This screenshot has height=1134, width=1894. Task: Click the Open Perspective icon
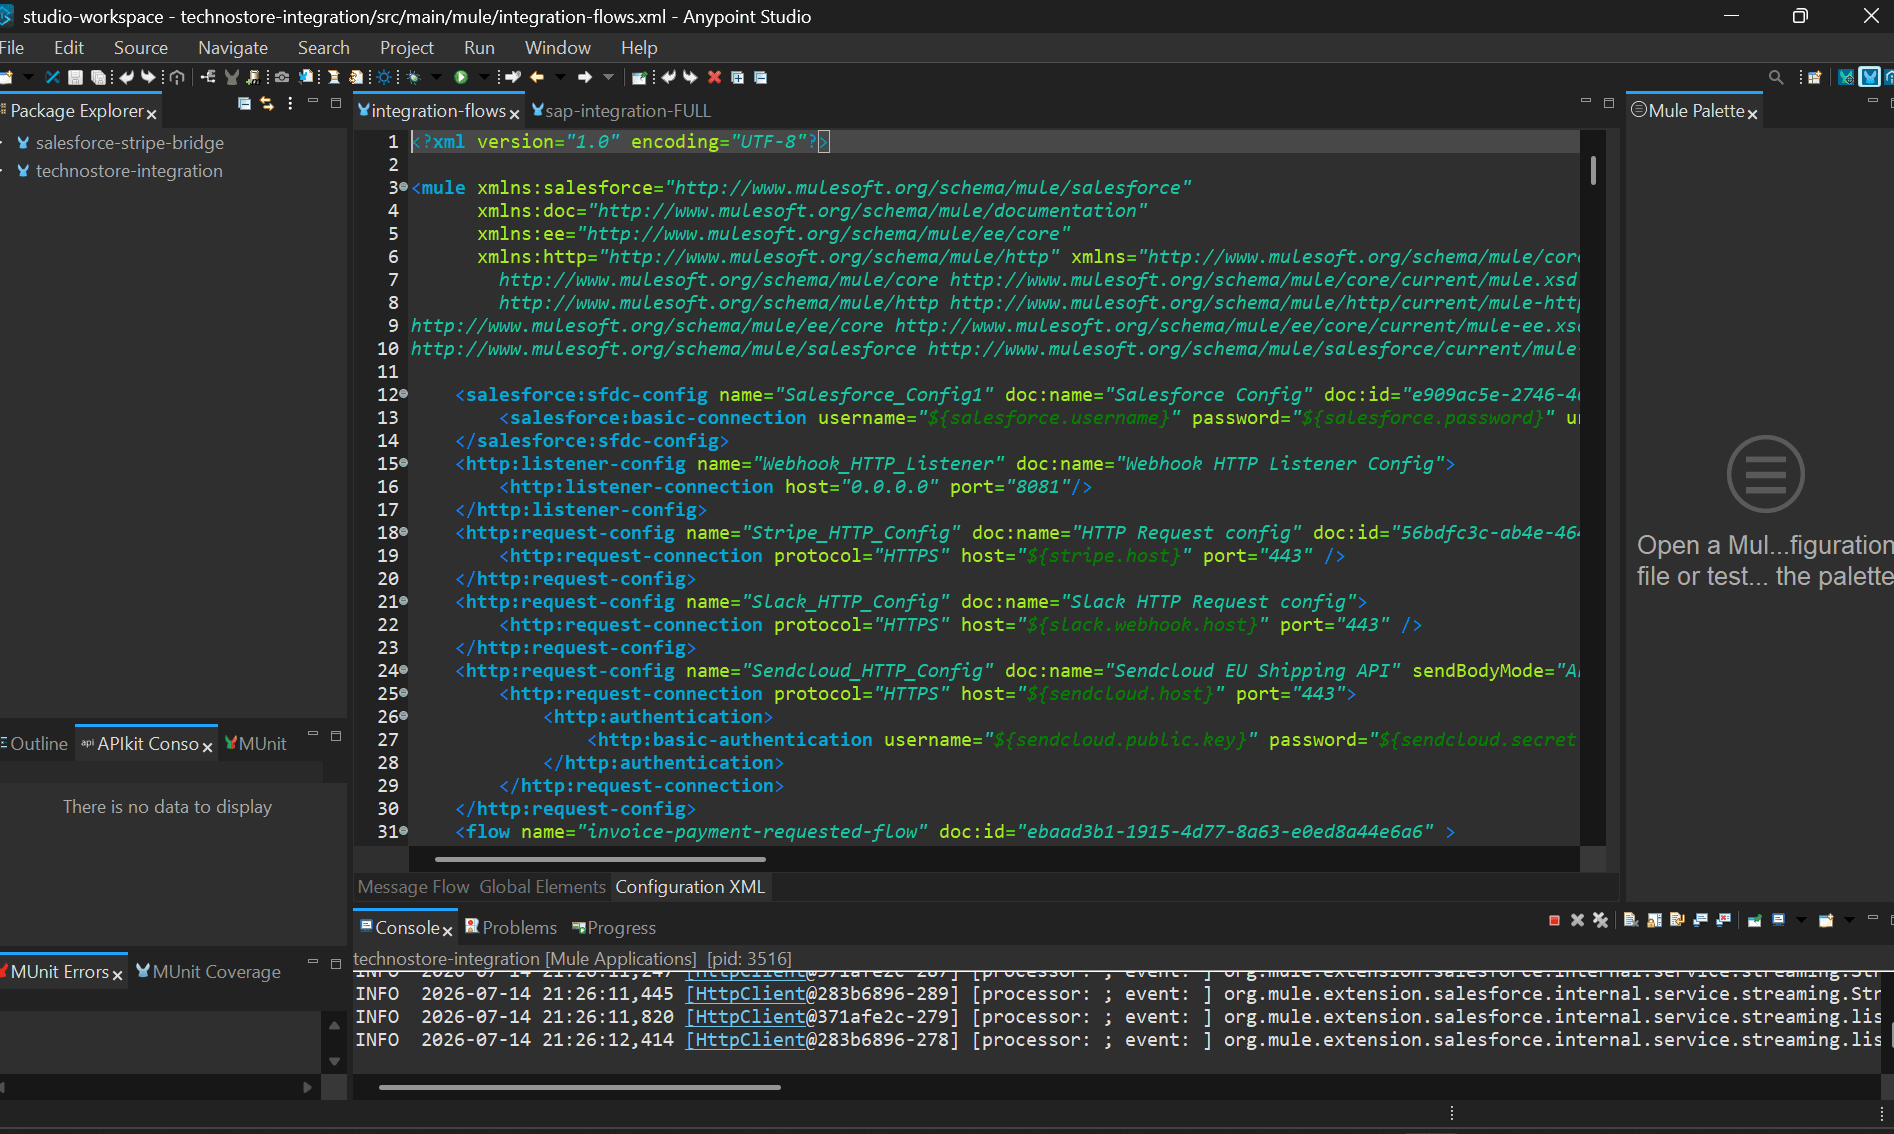[x=1814, y=77]
